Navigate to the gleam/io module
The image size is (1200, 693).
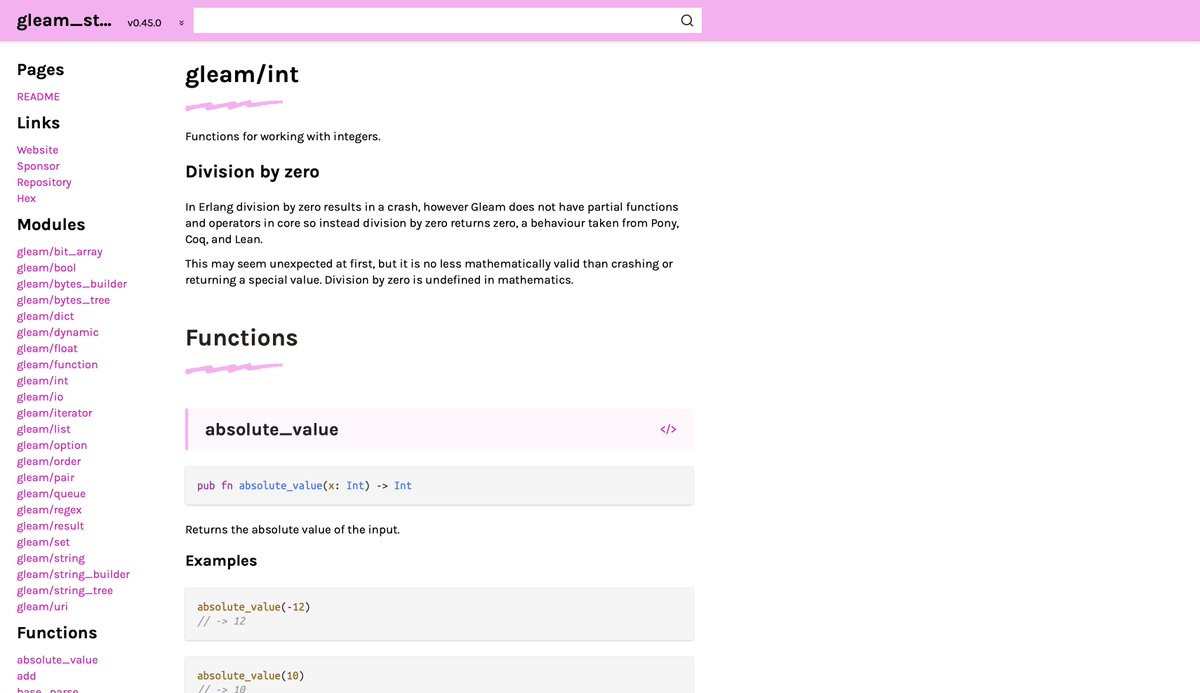point(40,397)
